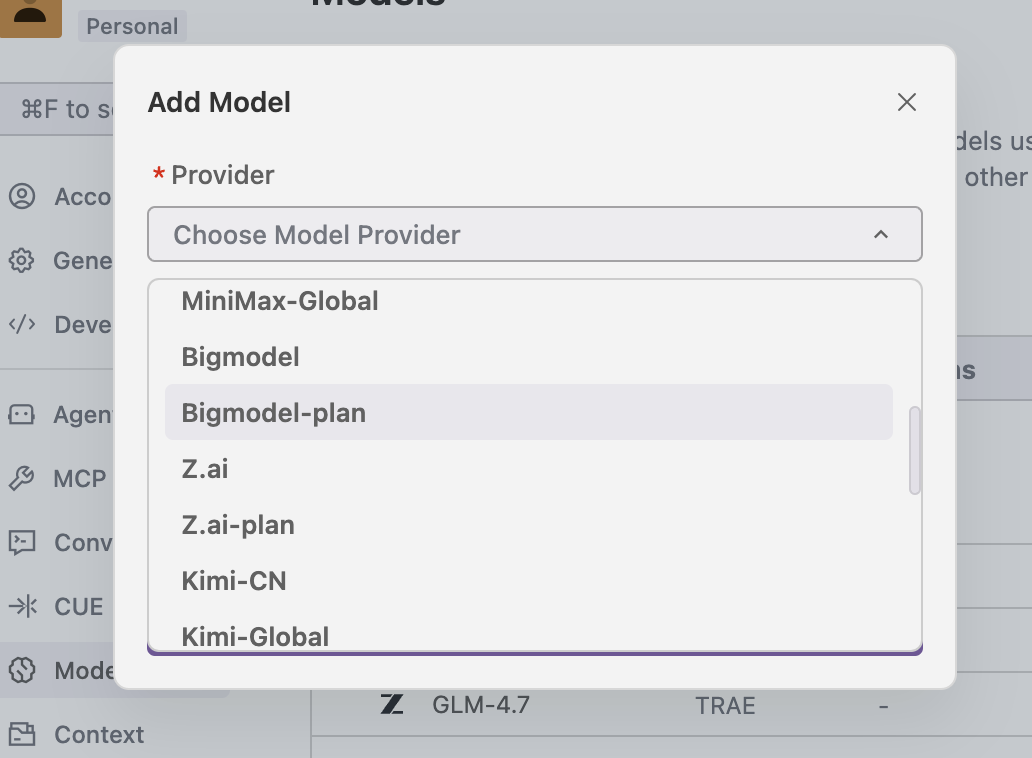Choose the Z.ai-plan provider option
The height and width of the screenshot is (758, 1032).
coord(238,525)
